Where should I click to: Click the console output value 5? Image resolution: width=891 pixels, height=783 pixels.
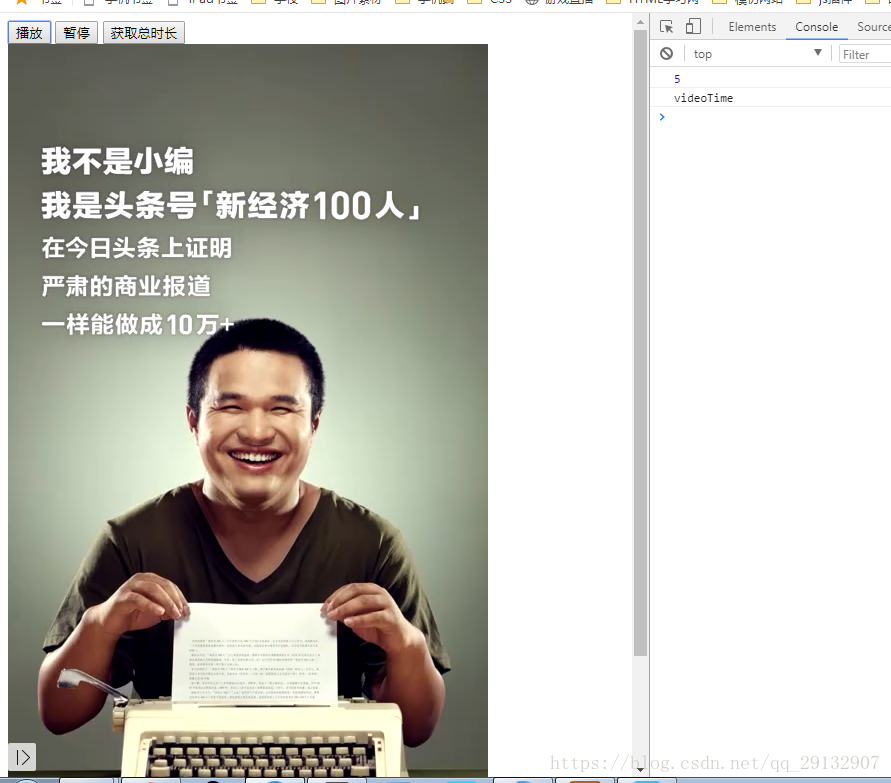(677, 79)
